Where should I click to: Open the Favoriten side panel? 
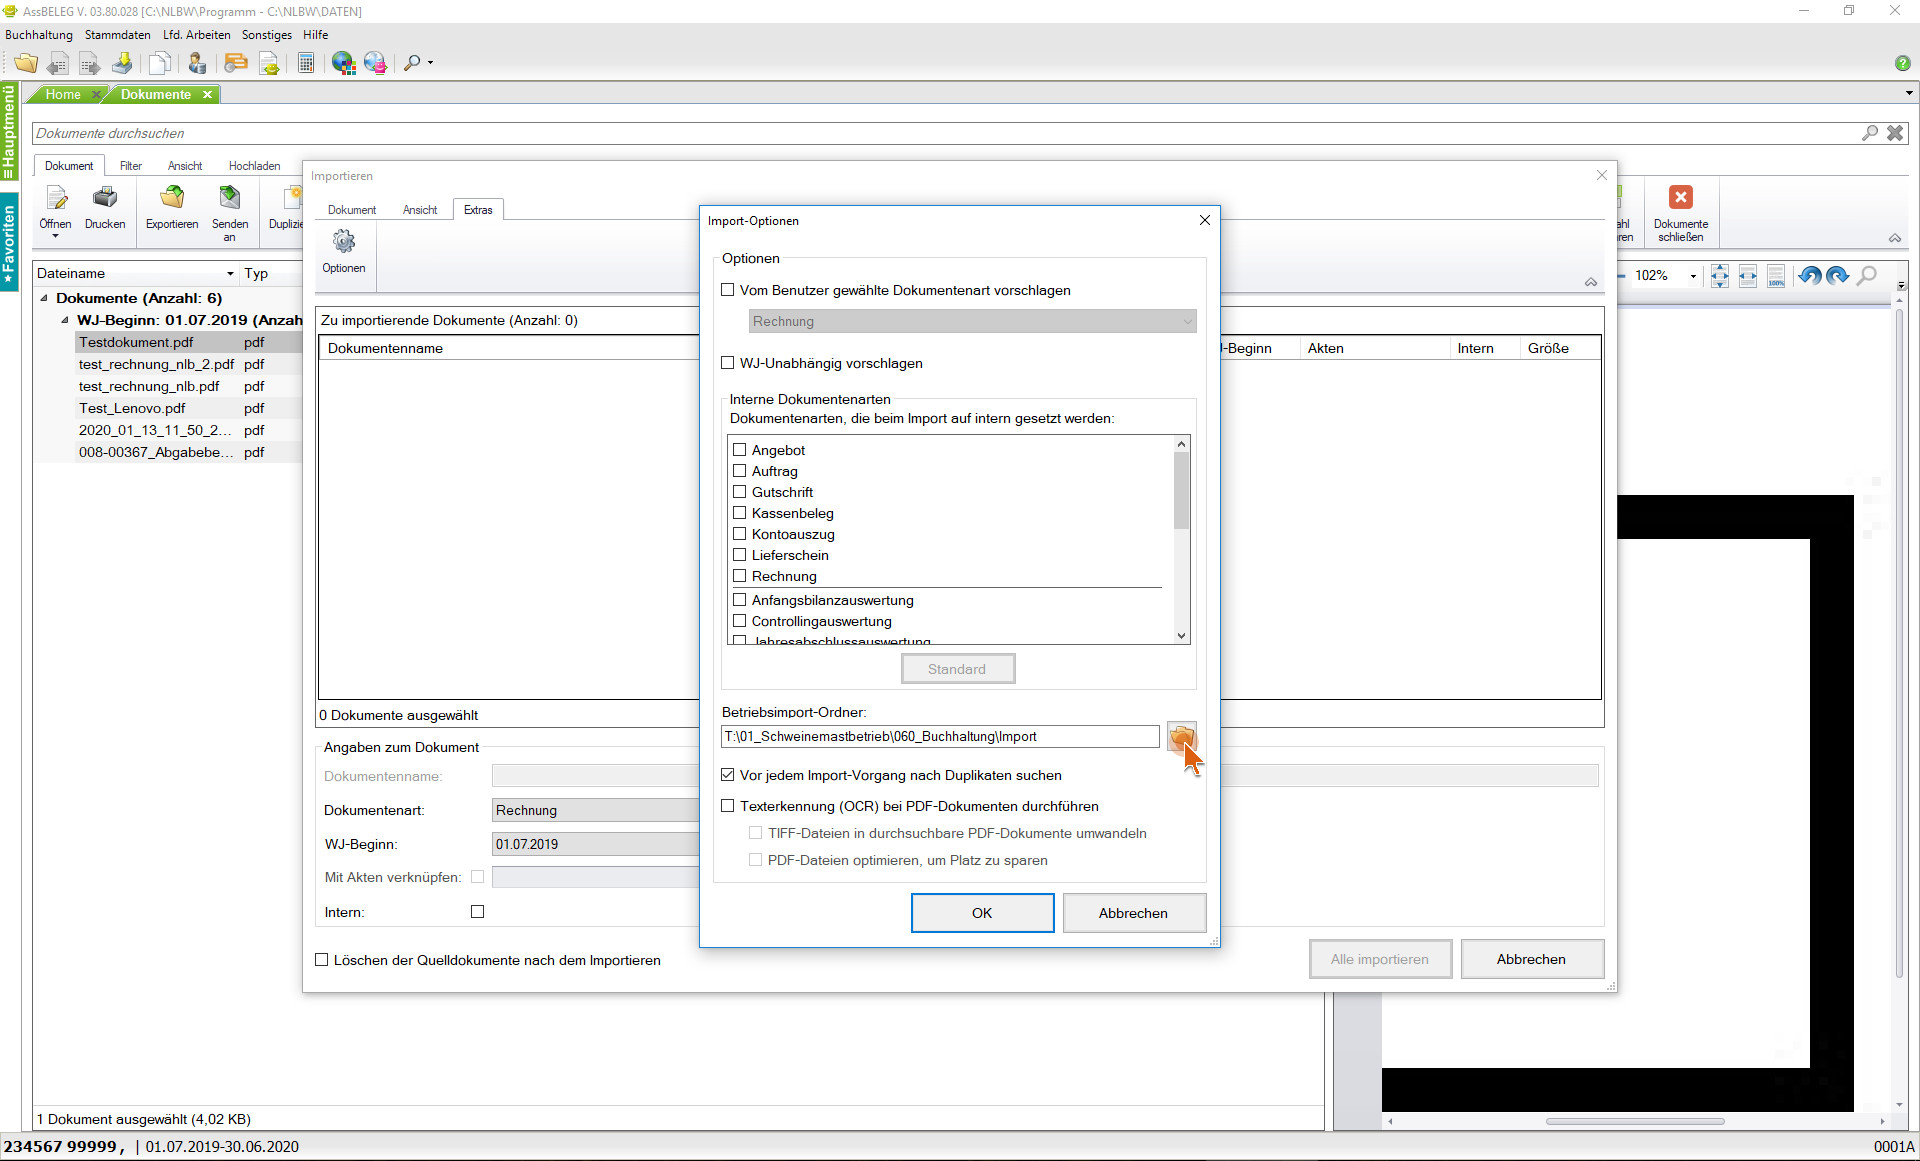coord(9,243)
